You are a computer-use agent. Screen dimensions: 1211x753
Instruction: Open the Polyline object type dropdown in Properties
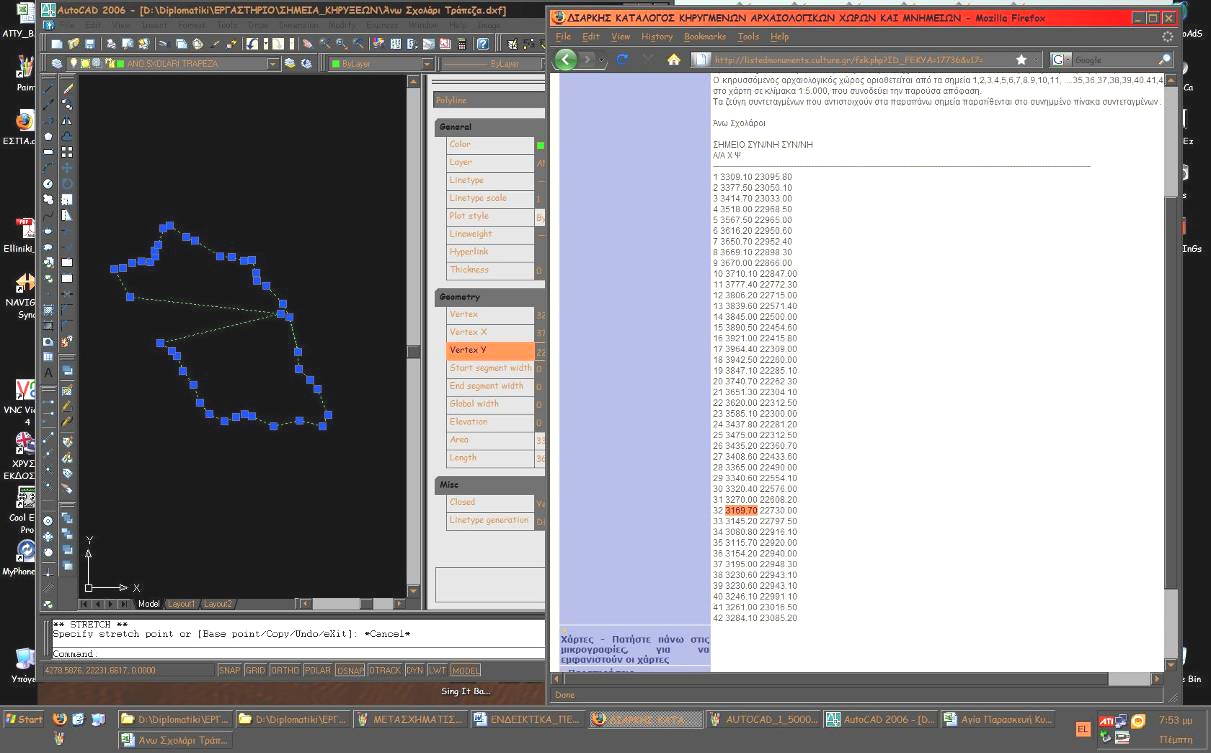click(488, 100)
